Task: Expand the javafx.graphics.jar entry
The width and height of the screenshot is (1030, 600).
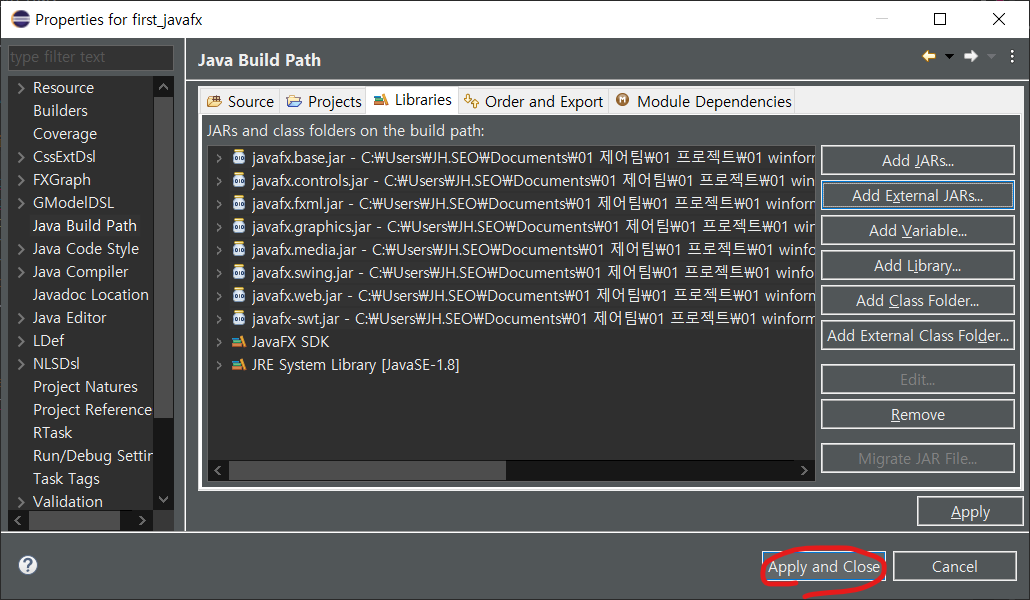Action: point(219,227)
